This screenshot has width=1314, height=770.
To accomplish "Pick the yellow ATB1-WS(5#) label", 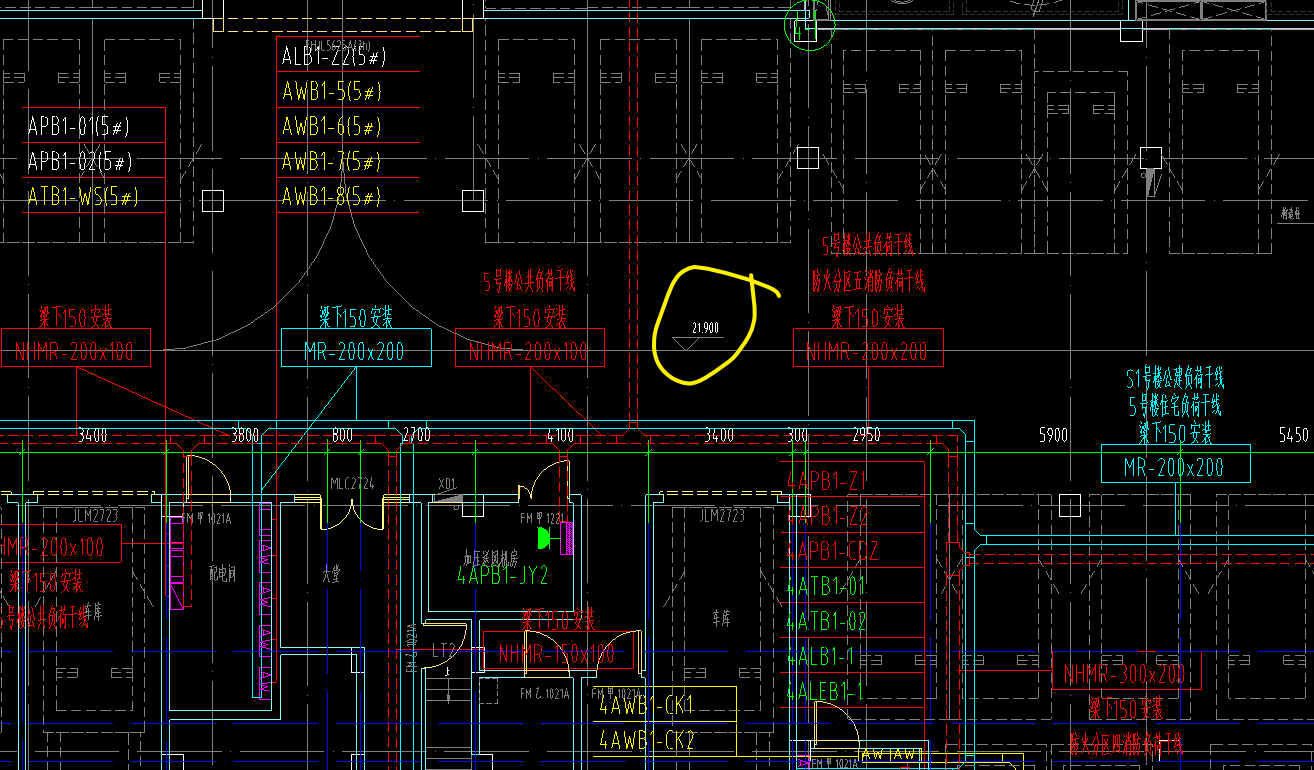I will pyautogui.click(x=82, y=196).
